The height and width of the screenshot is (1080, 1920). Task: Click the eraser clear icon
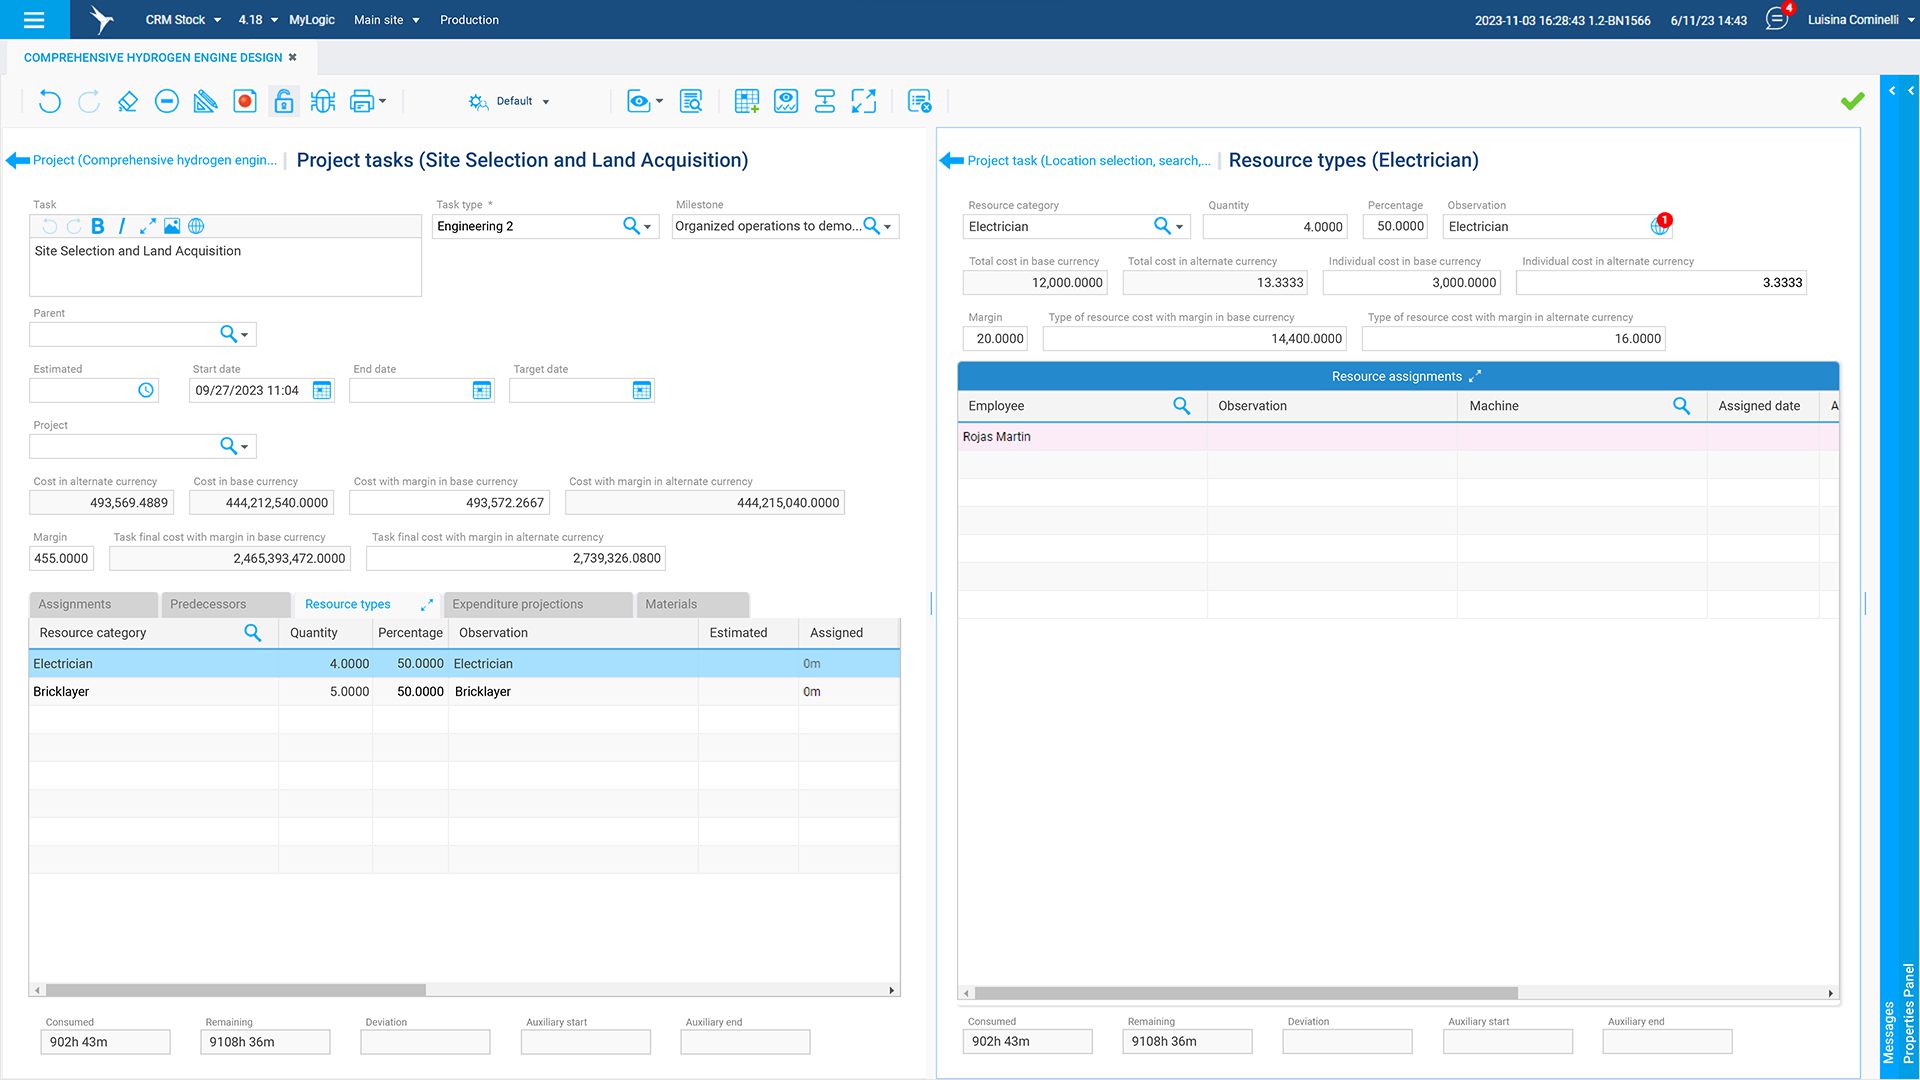[x=127, y=101]
